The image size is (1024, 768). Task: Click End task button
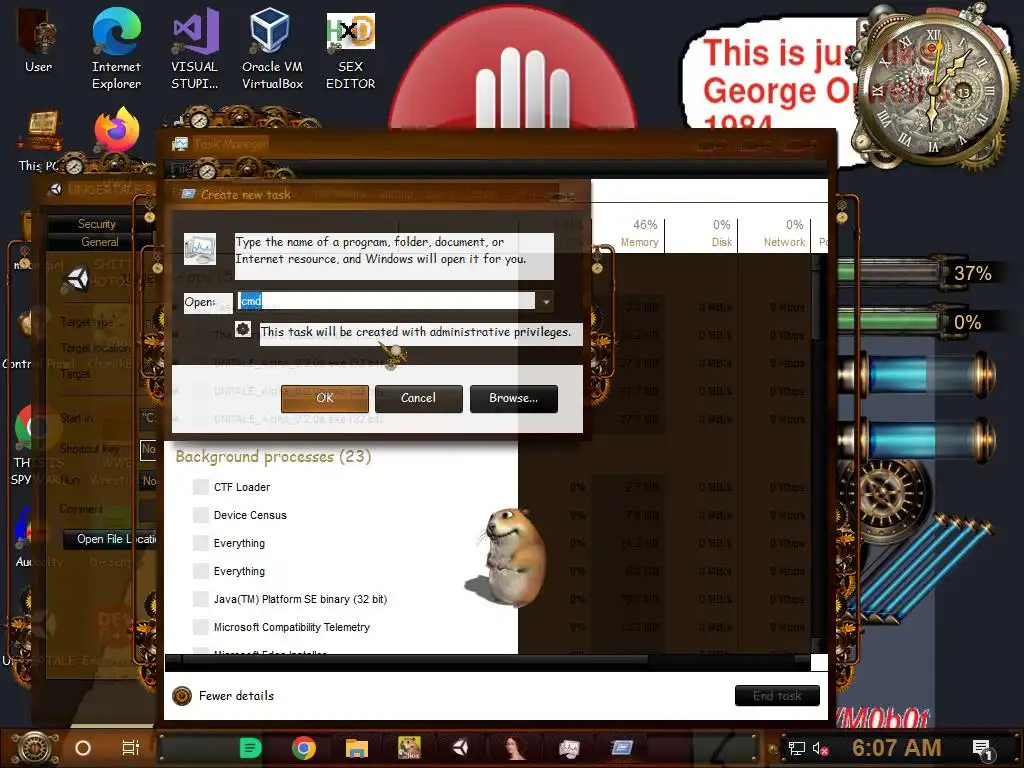pos(777,696)
